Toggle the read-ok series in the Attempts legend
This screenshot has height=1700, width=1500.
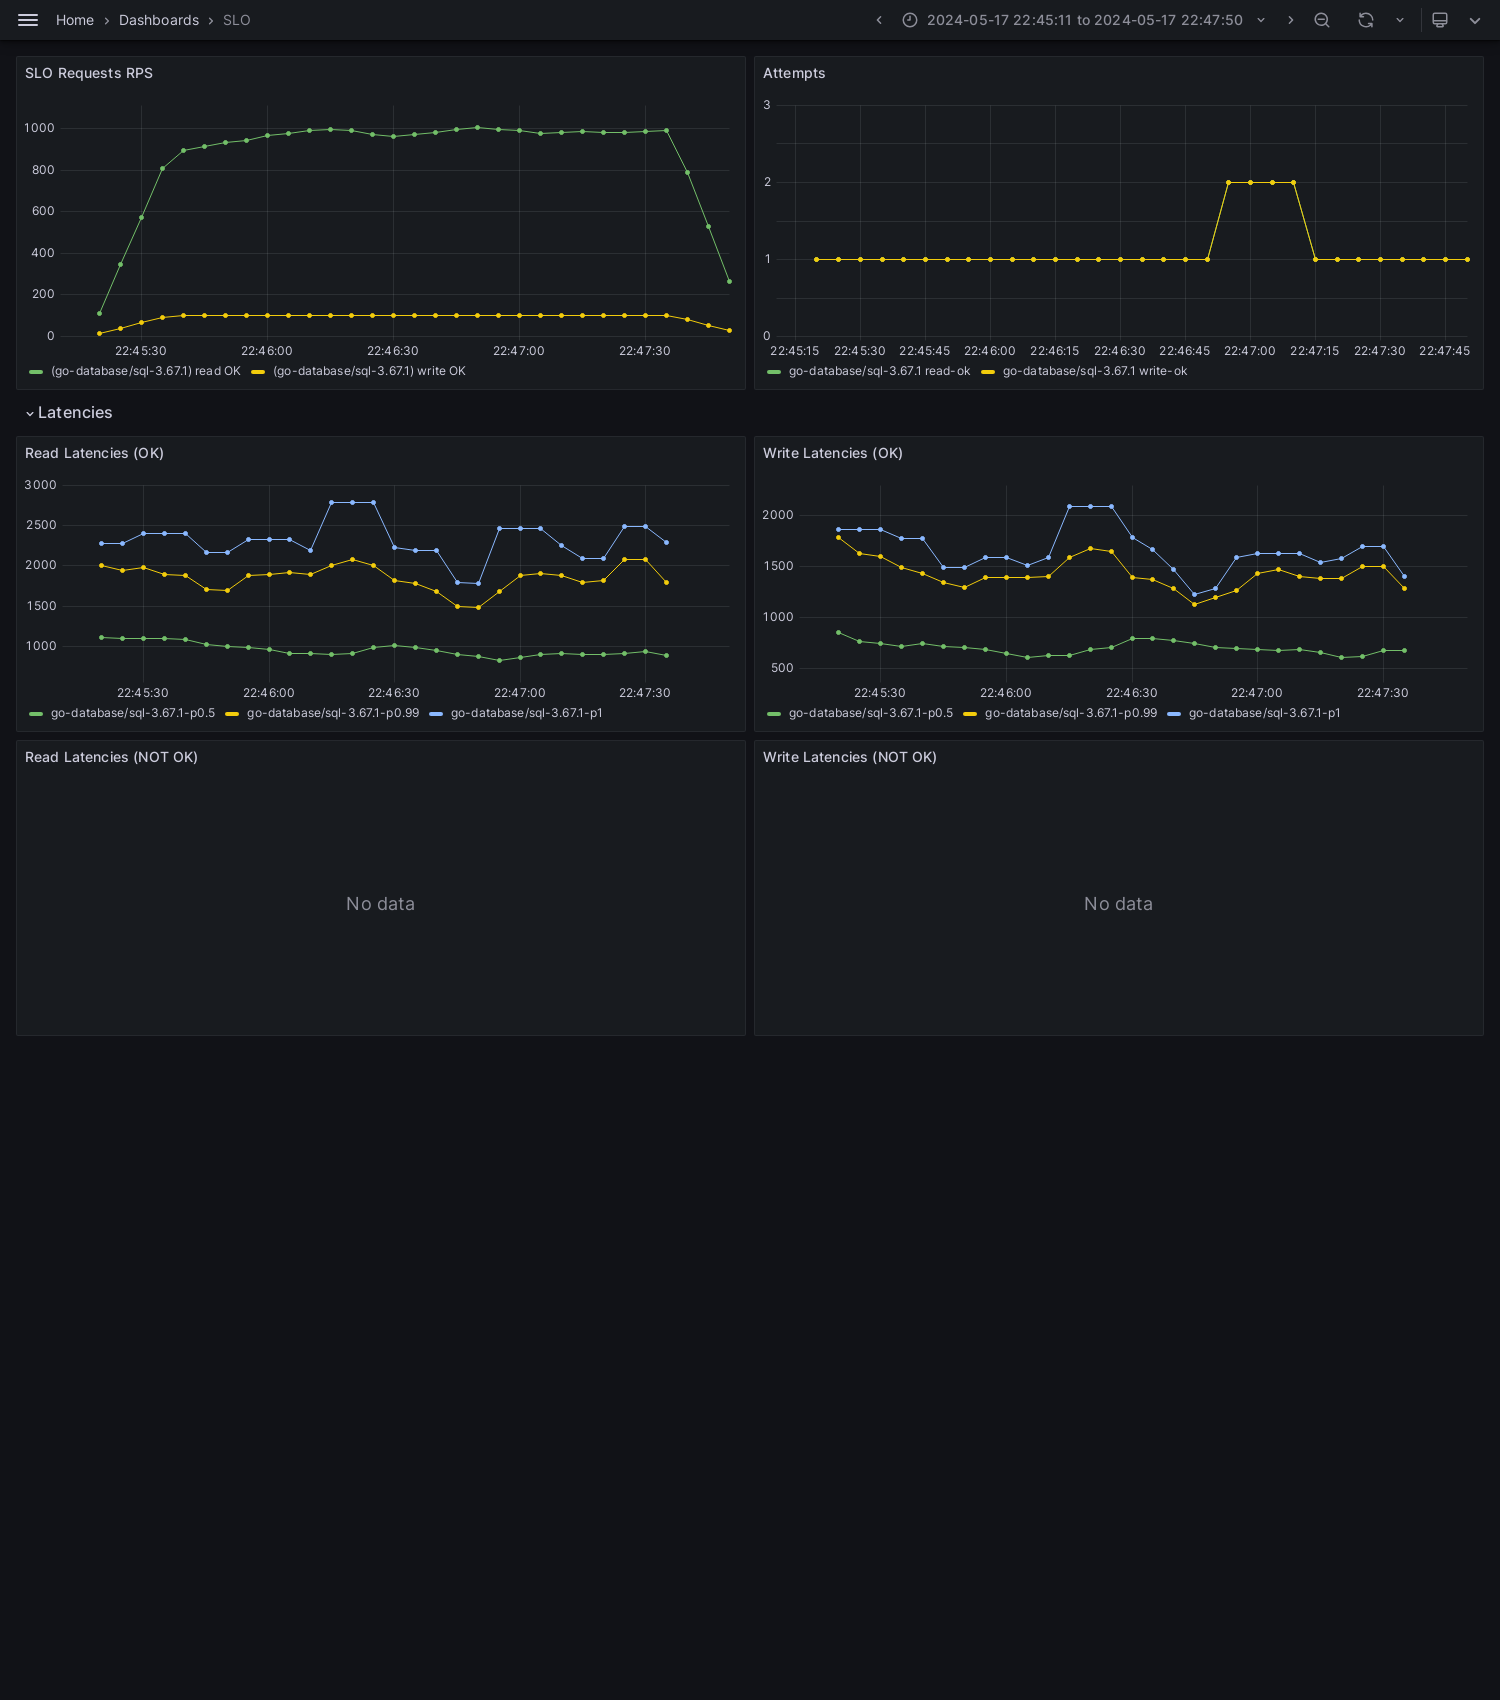pos(879,371)
